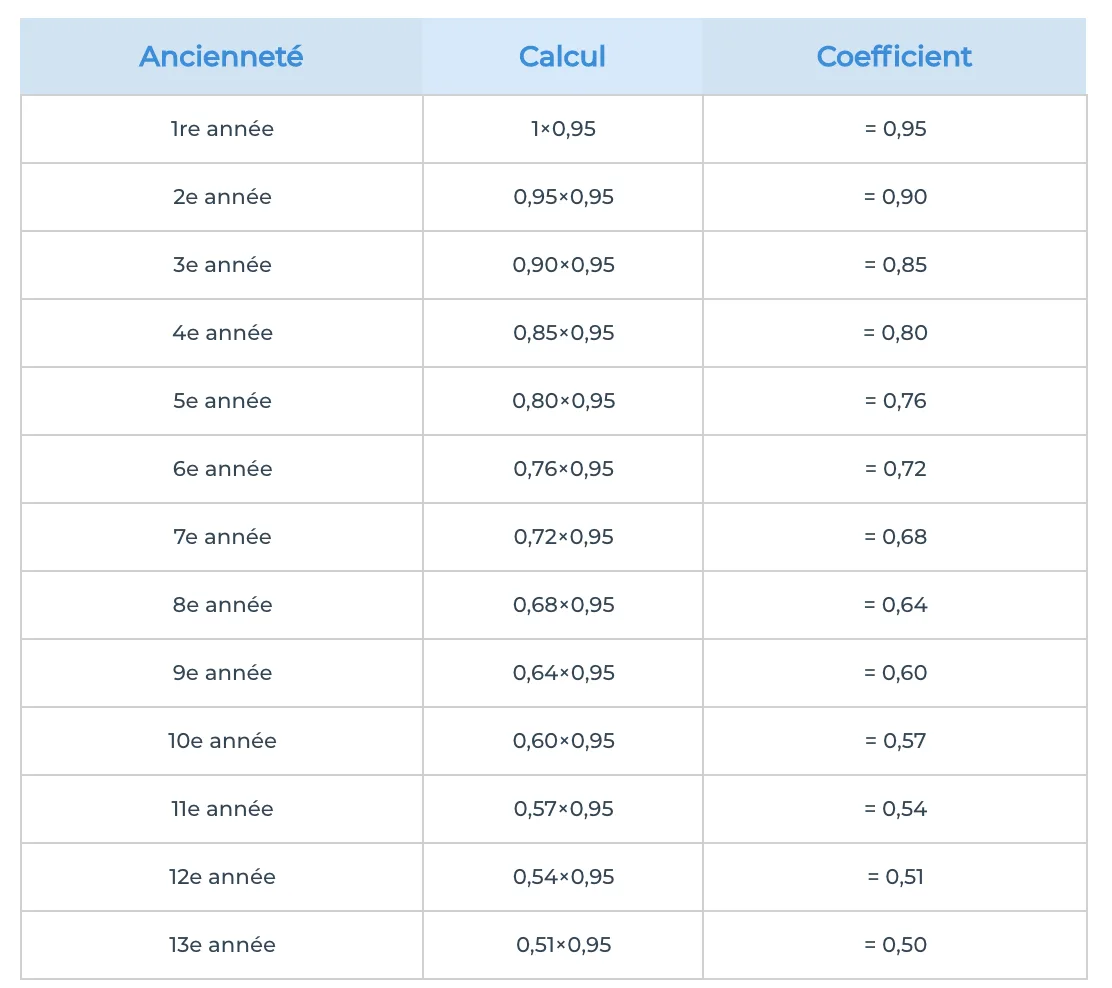The height and width of the screenshot is (988, 1112).
Task: Click the 11e année row label
Action: 222,809
